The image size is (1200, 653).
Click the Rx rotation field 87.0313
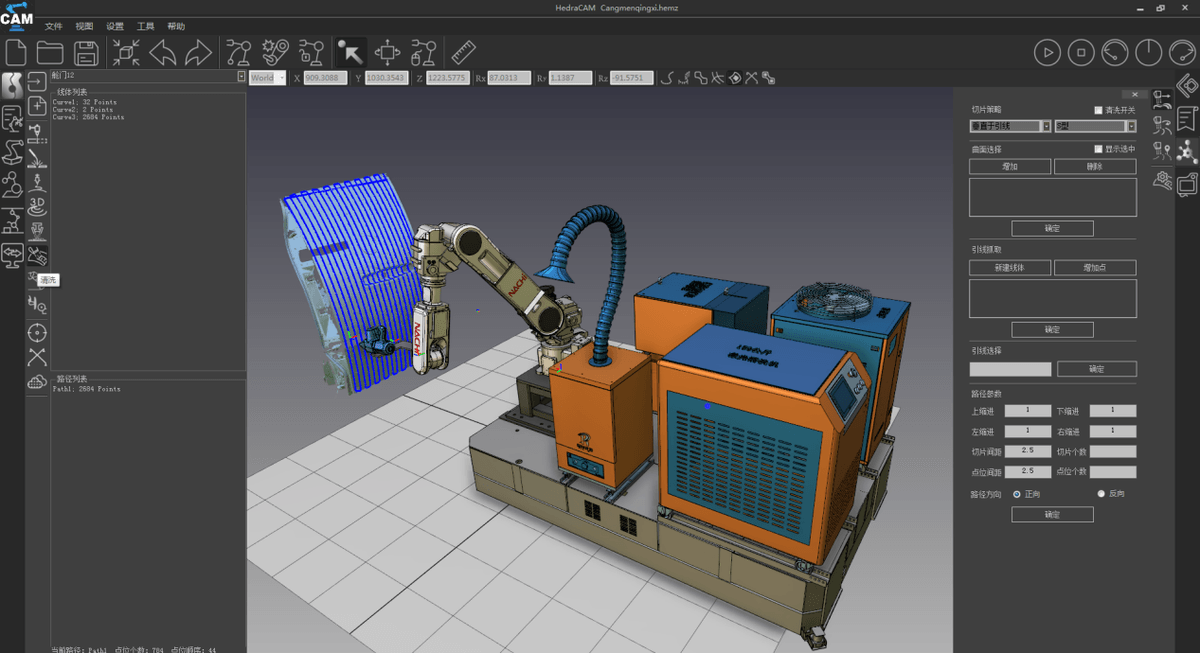[509, 78]
